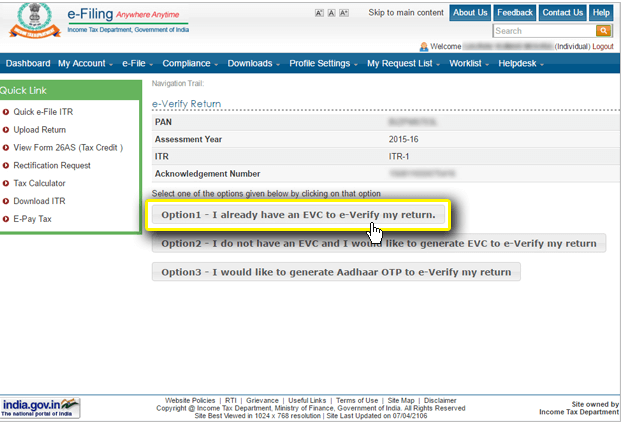Open Upload Return quick link
Screen dimensions: 623x443
(40, 130)
